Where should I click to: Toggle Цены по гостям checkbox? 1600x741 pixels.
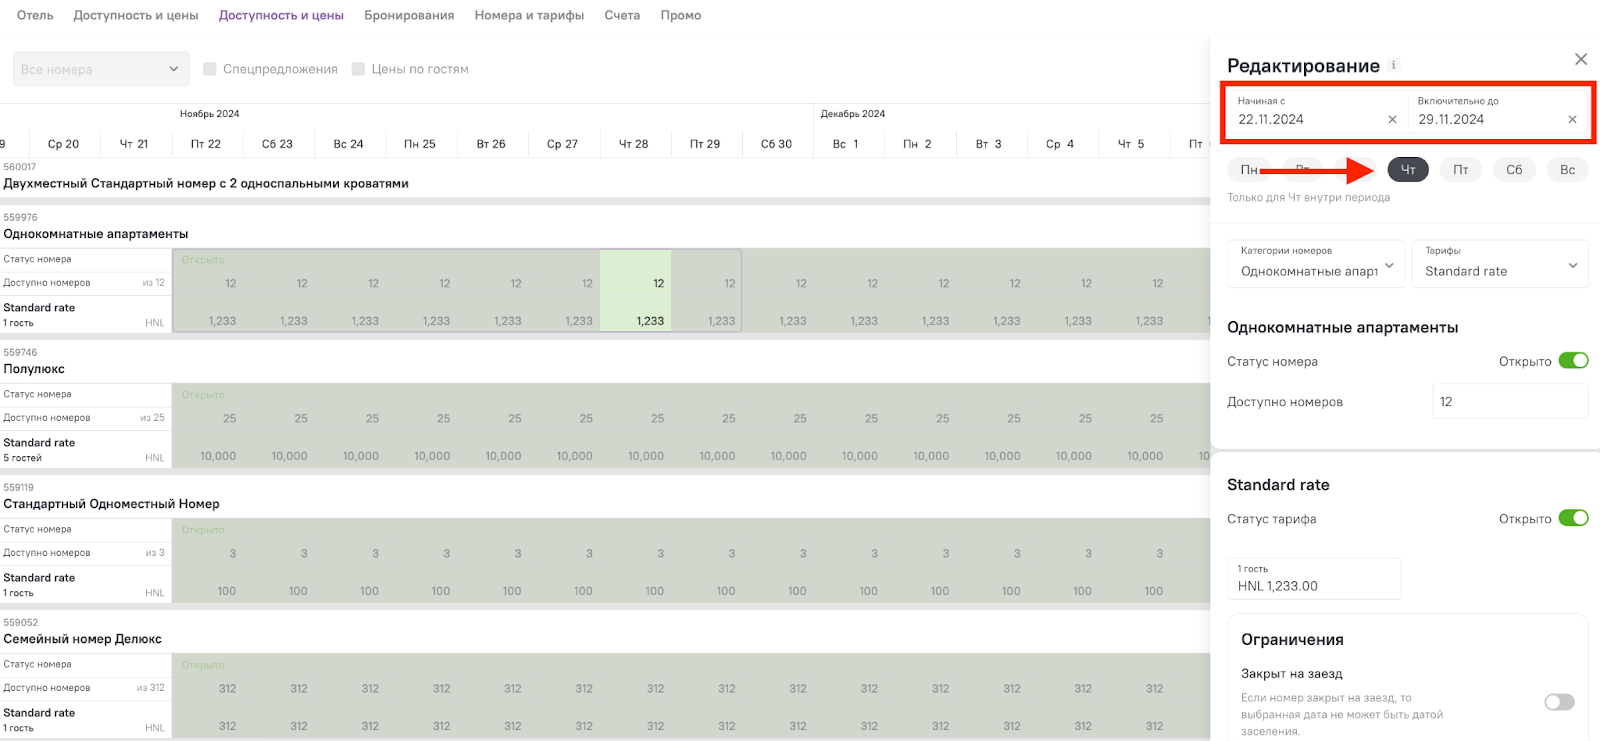pos(358,69)
